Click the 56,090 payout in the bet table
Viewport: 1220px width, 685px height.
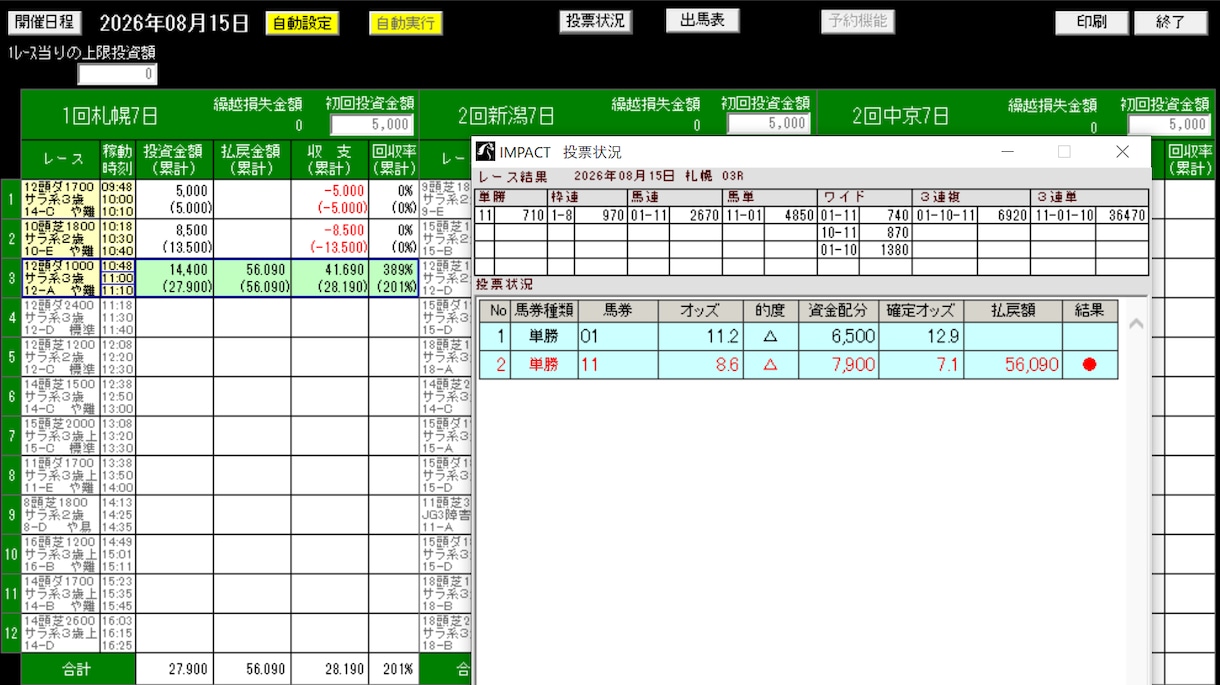pyautogui.click(x=1013, y=365)
